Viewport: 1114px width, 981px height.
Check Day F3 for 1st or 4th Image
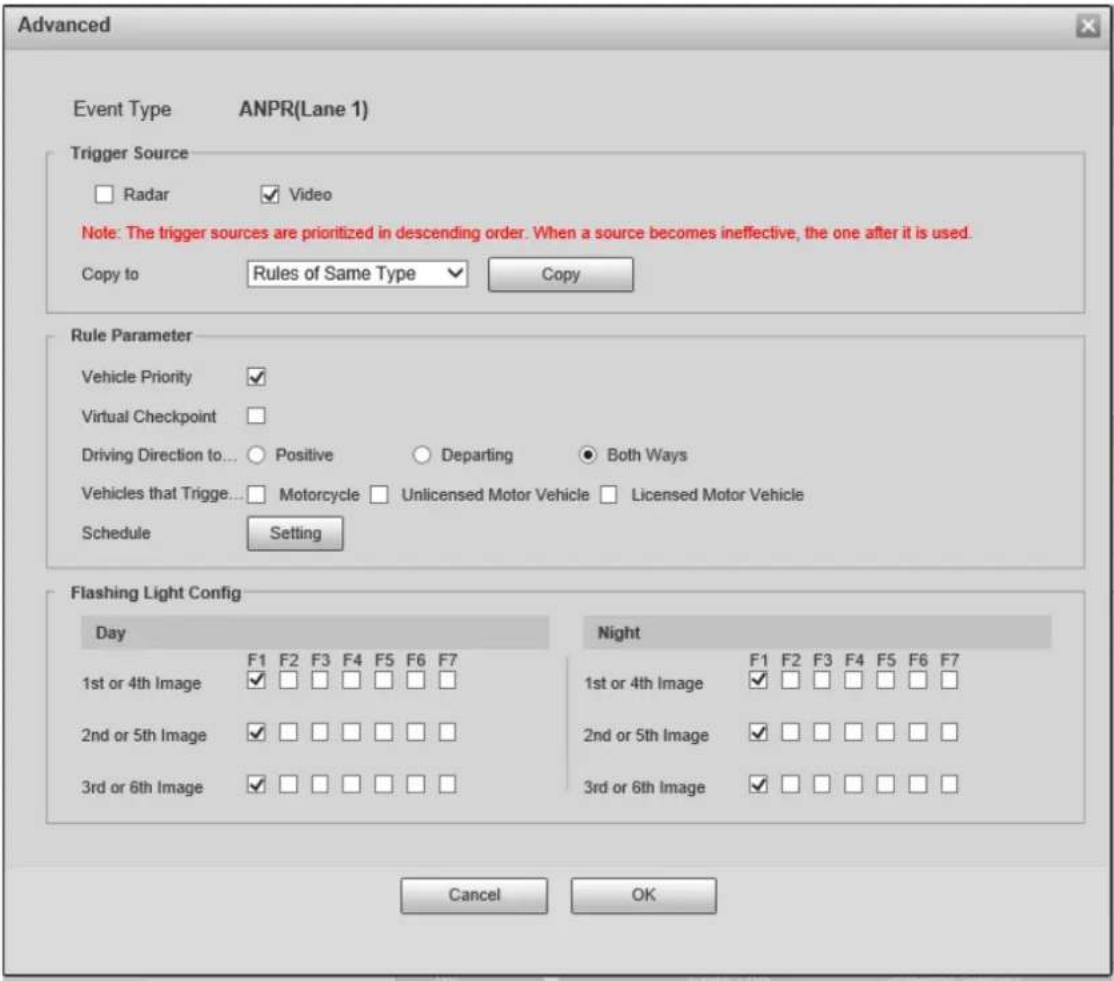click(320, 681)
